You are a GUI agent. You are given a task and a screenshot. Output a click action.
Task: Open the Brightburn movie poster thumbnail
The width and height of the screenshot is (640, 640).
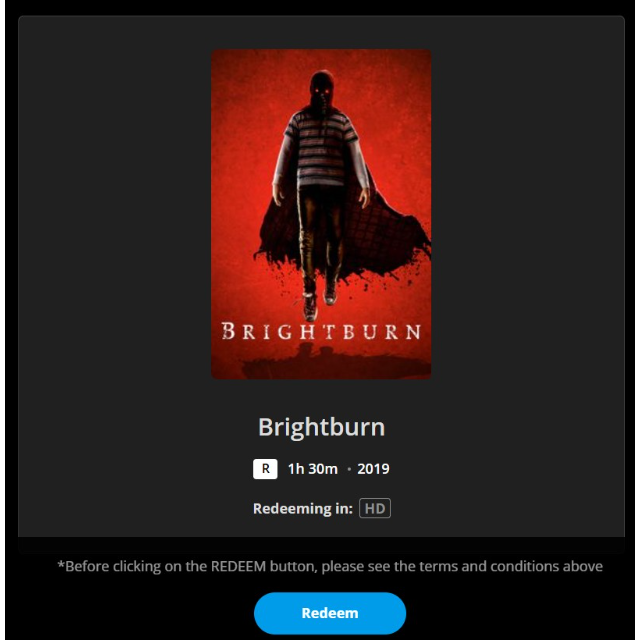pyautogui.click(x=321, y=214)
